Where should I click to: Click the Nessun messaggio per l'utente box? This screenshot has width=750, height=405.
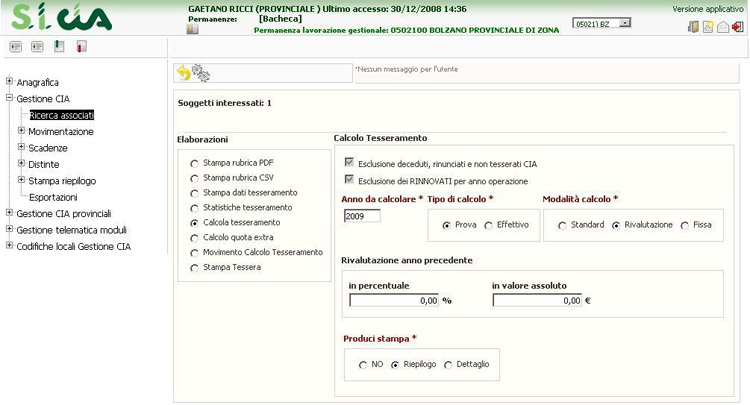point(546,73)
